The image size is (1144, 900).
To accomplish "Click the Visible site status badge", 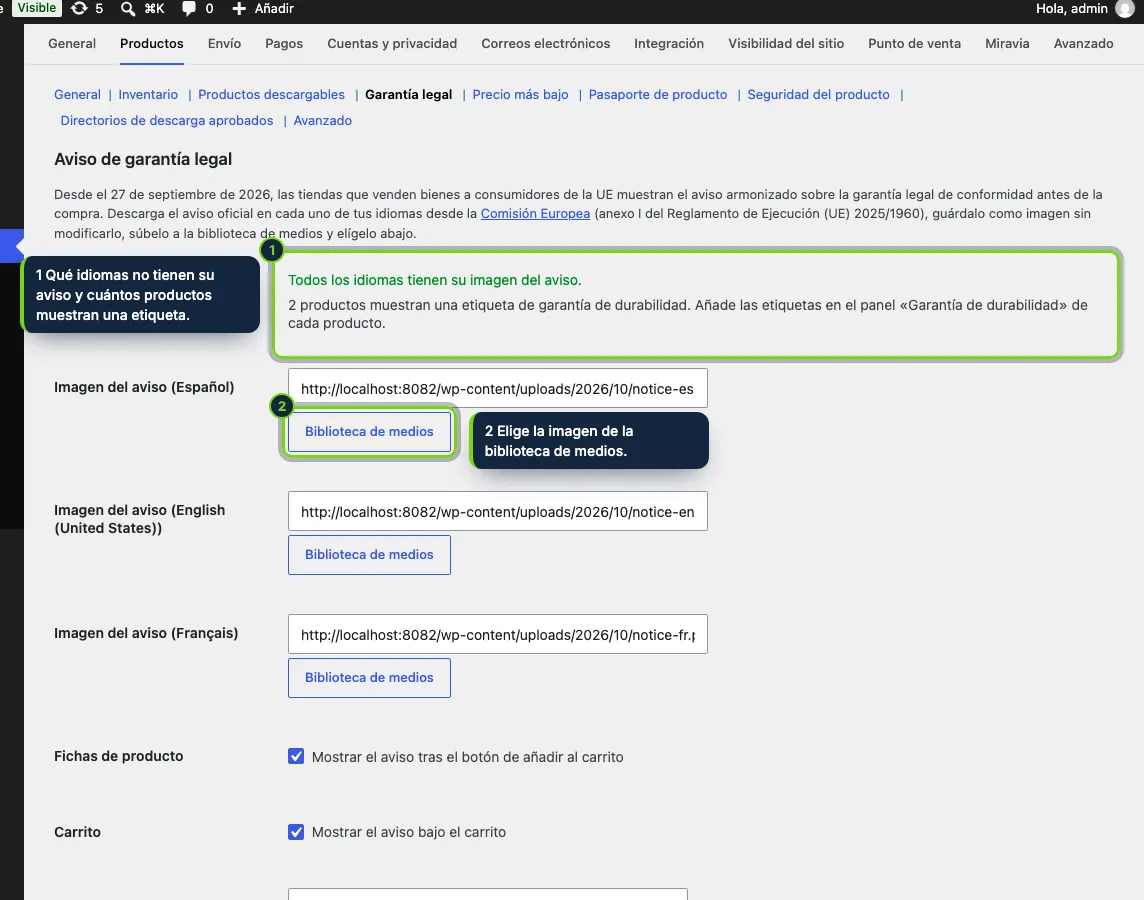I will pos(36,8).
